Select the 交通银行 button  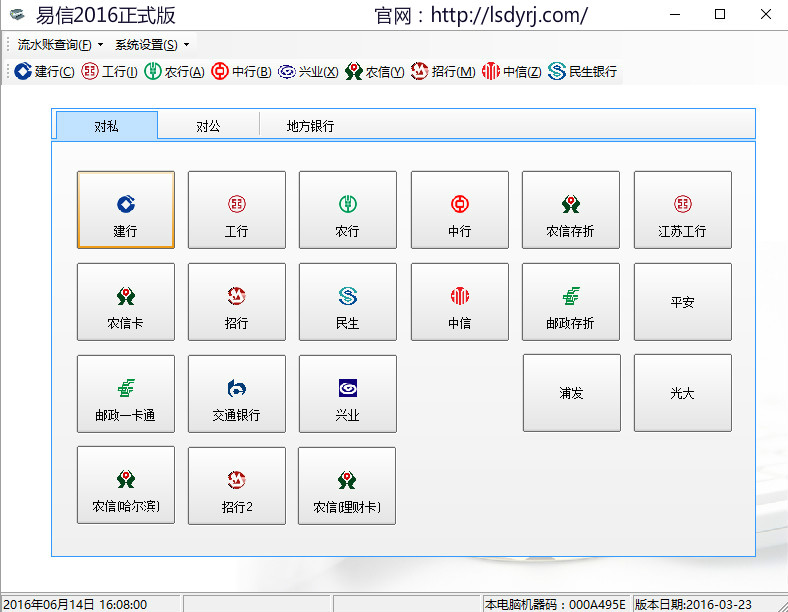[237, 394]
